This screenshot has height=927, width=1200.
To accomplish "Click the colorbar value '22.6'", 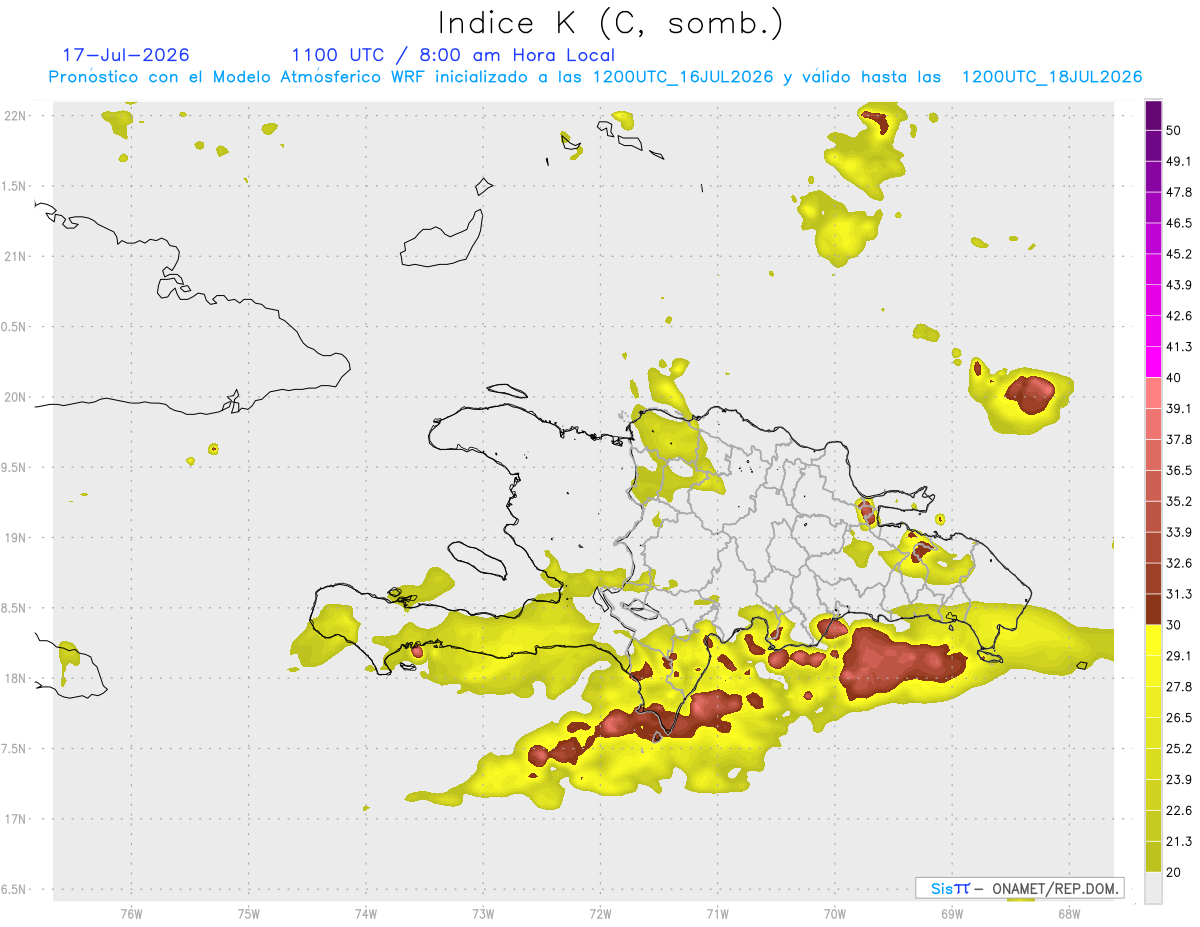I will [1179, 811].
